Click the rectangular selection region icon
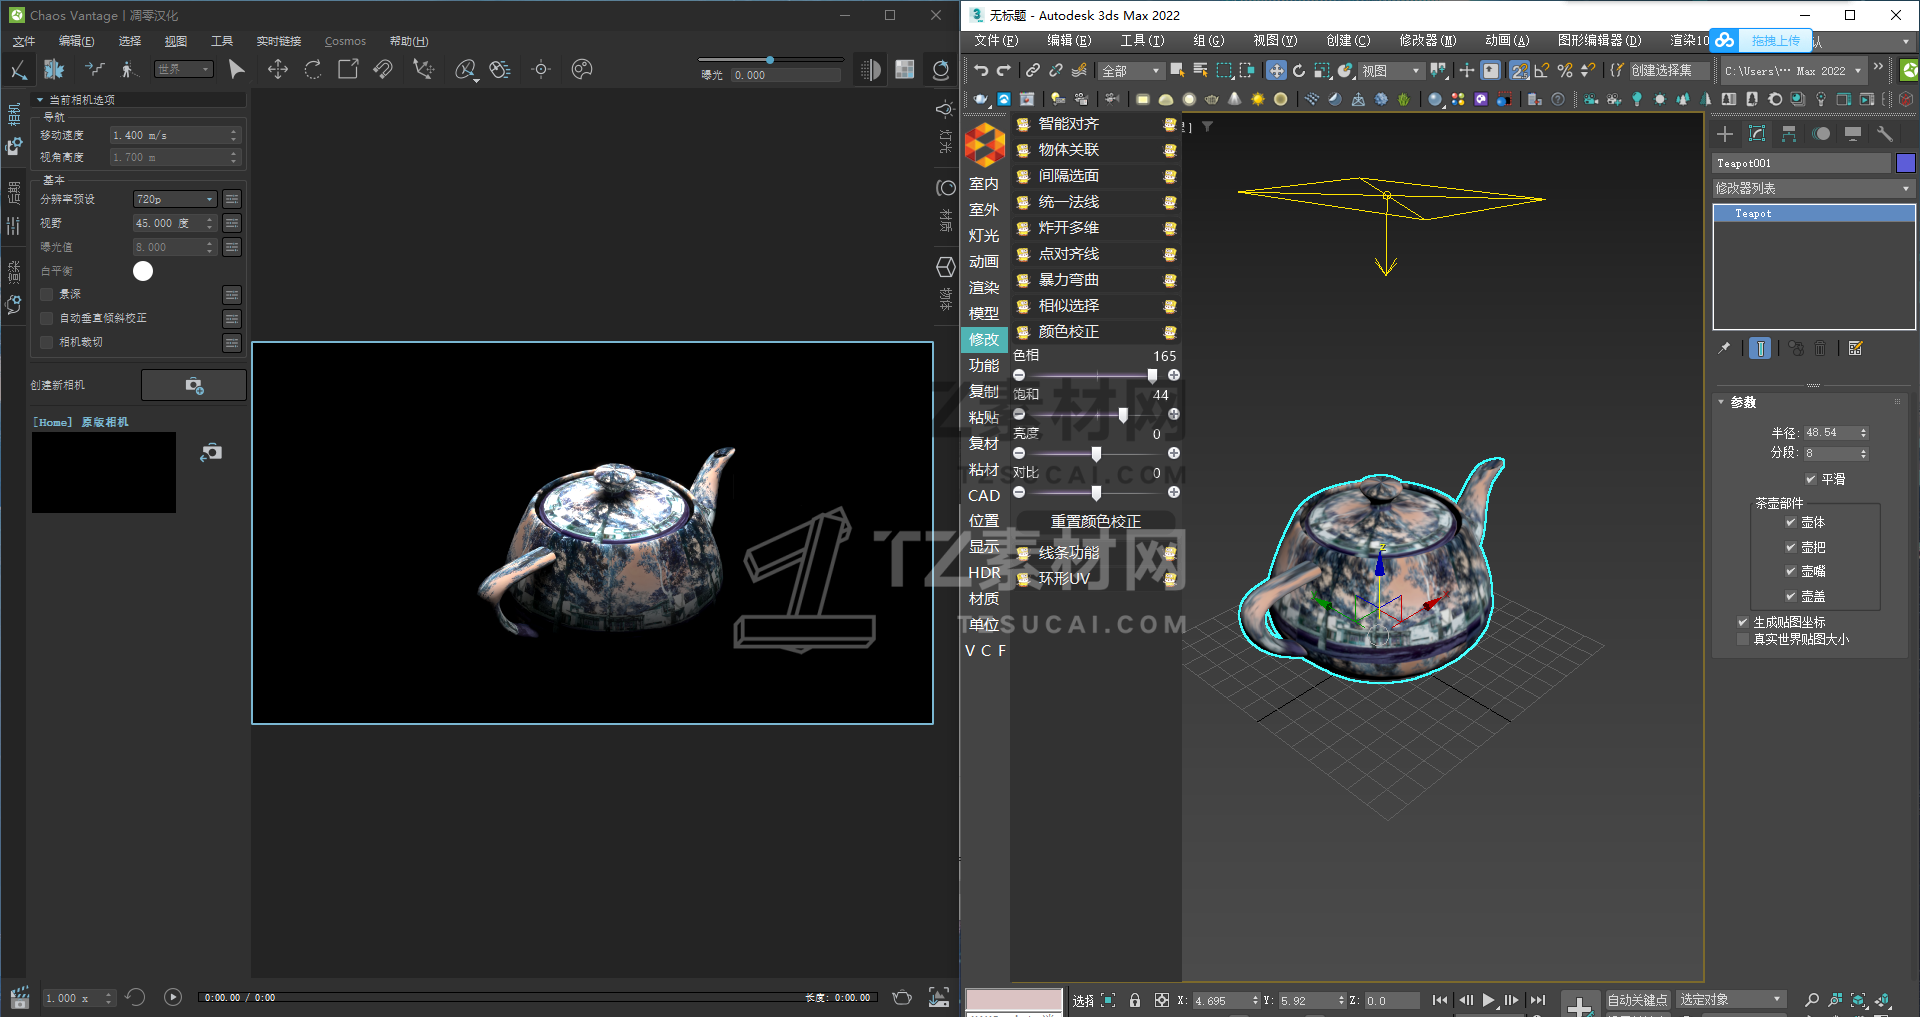Viewport: 1920px width, 1017px height. pyautogui.click(x=1224, y=70)
